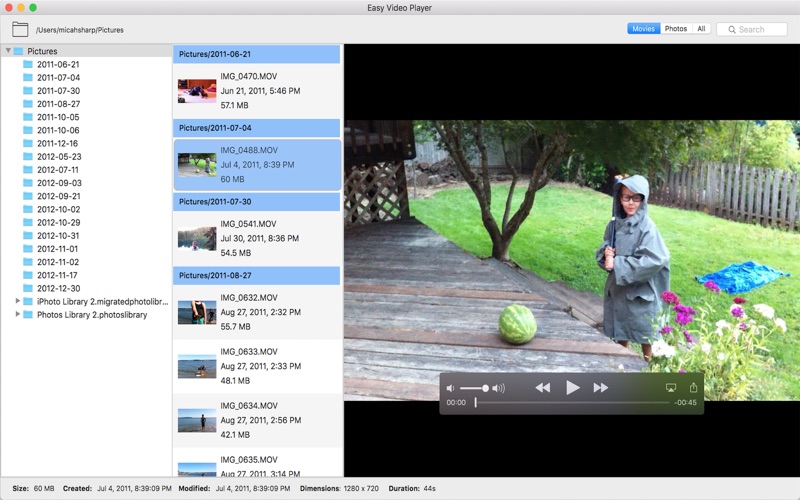The image size is (800, 500).
Task: Rewind the video
Action: (542, 388)
